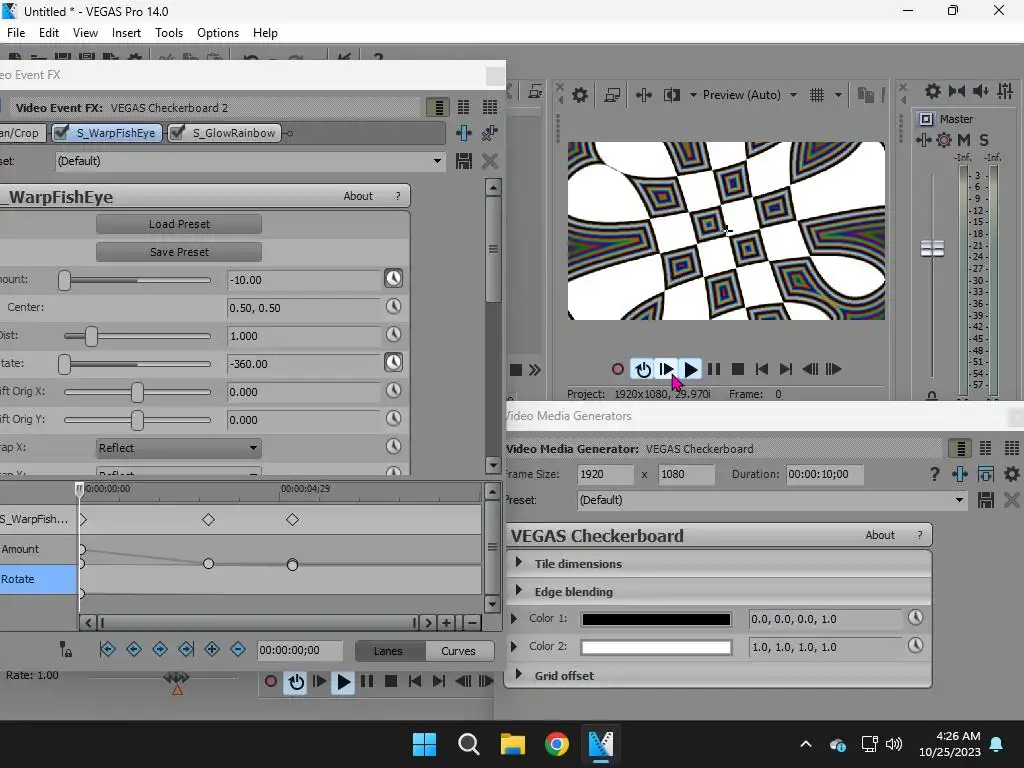Open the File menu
The image size is (1024, 768).
[x=16, y=33]
